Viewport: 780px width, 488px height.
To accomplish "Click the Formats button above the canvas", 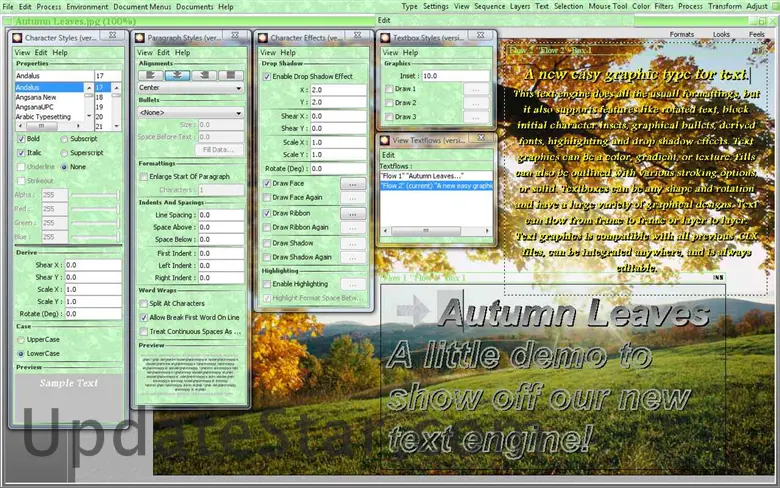I will coord(682,34).
